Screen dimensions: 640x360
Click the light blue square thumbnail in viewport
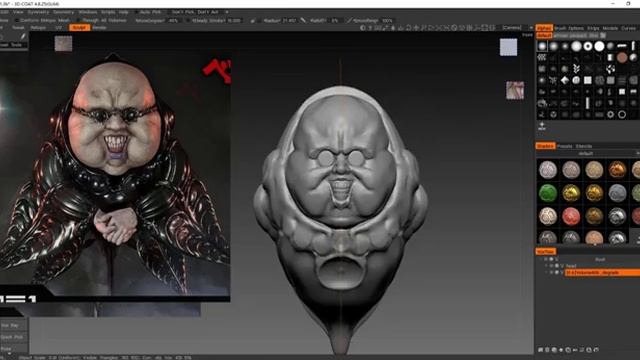[508, 47]
